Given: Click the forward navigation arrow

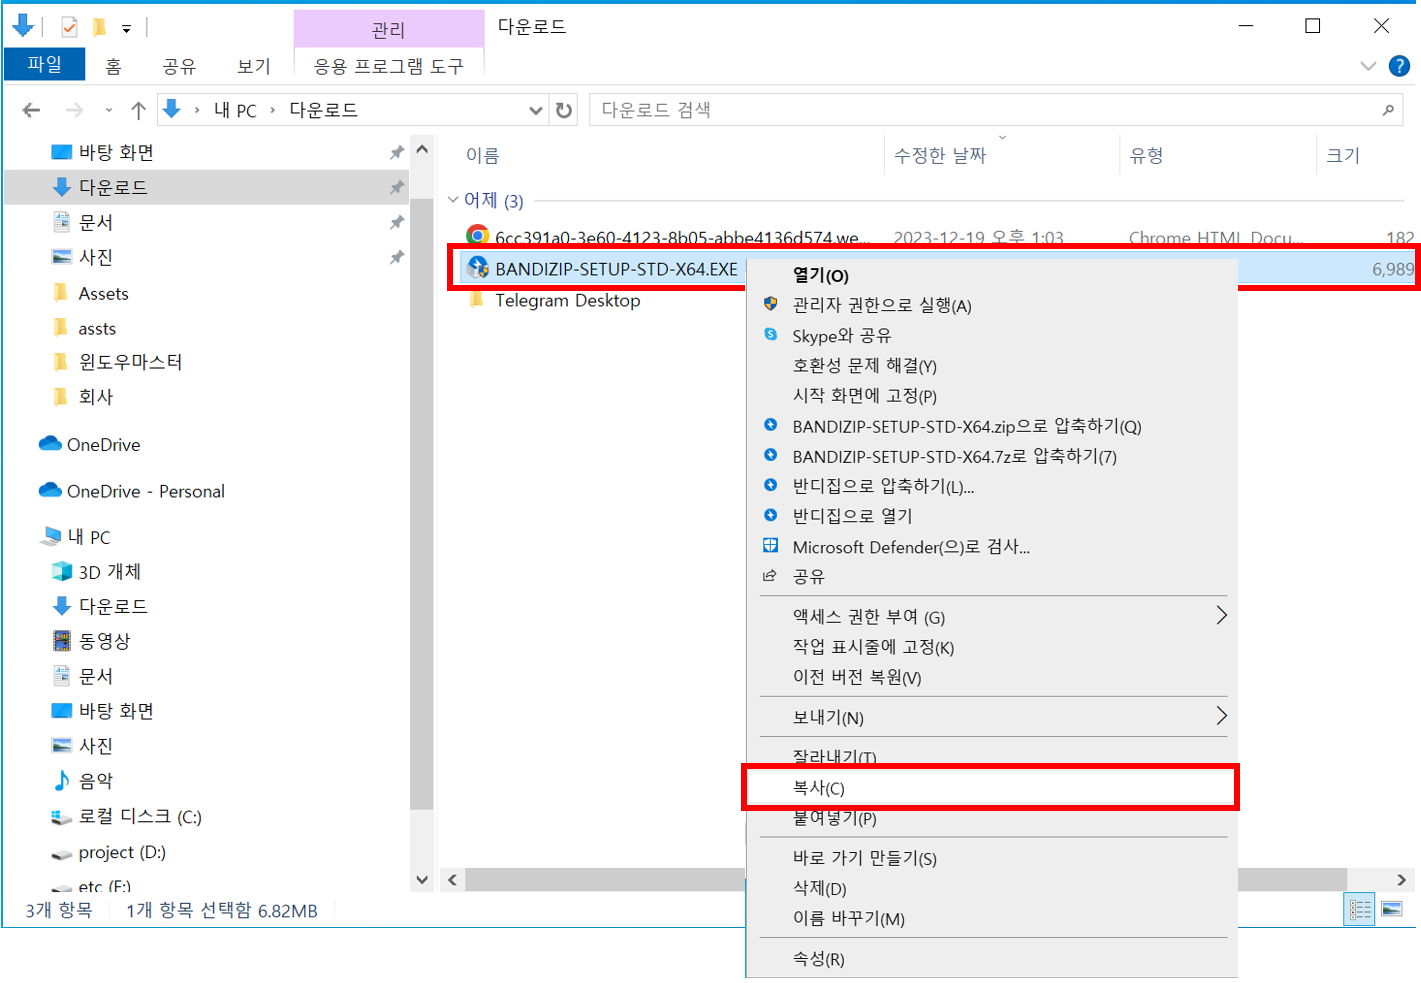Looking at the screenshot, I should pyautogui.click(x=74, y=110).
